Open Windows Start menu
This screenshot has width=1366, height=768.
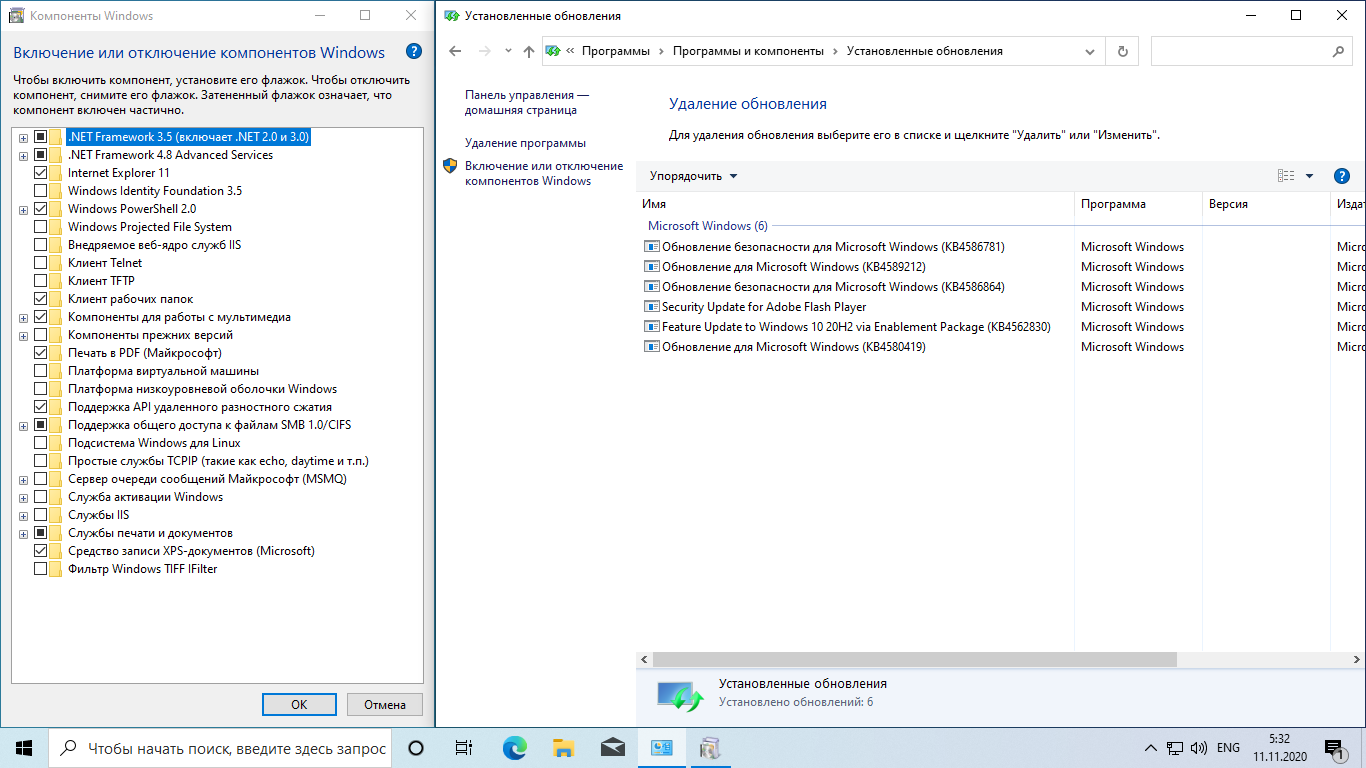(x=24, y=748)
